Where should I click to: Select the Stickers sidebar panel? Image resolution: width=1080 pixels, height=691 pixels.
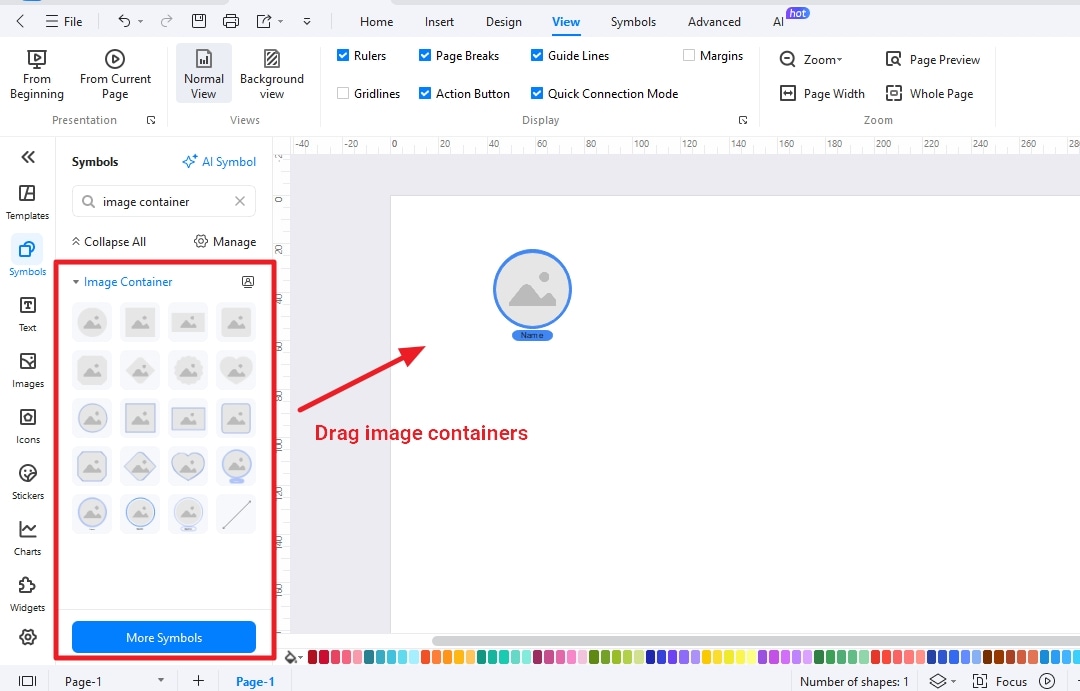coord(27,481)
